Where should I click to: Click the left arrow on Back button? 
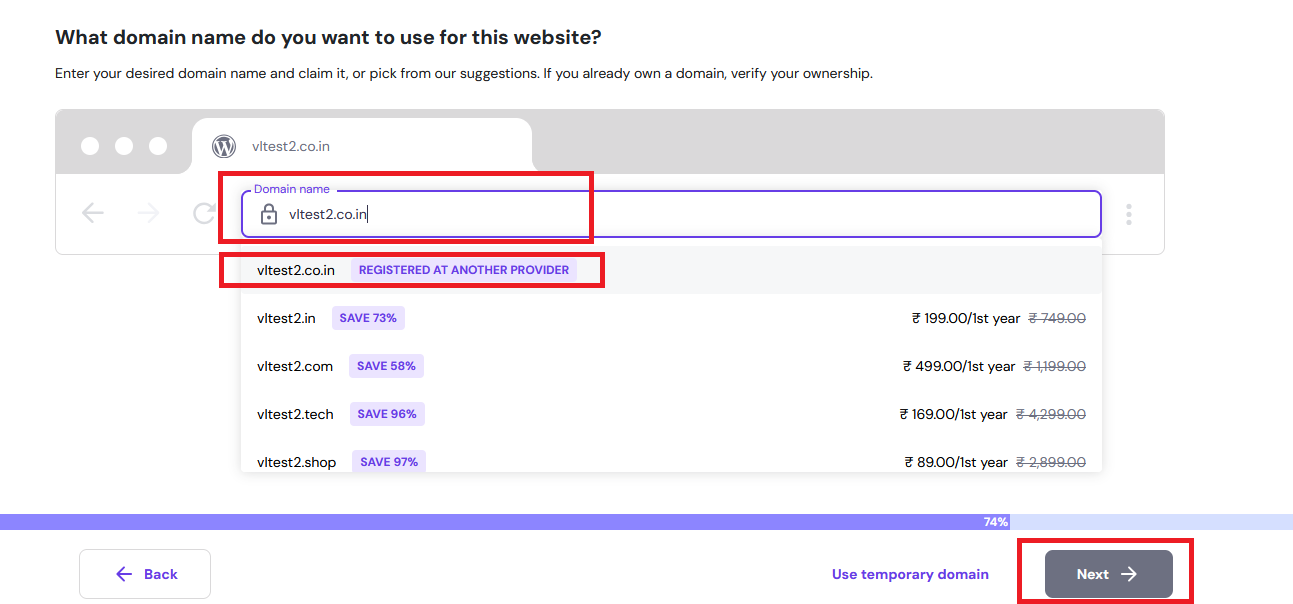124,574
